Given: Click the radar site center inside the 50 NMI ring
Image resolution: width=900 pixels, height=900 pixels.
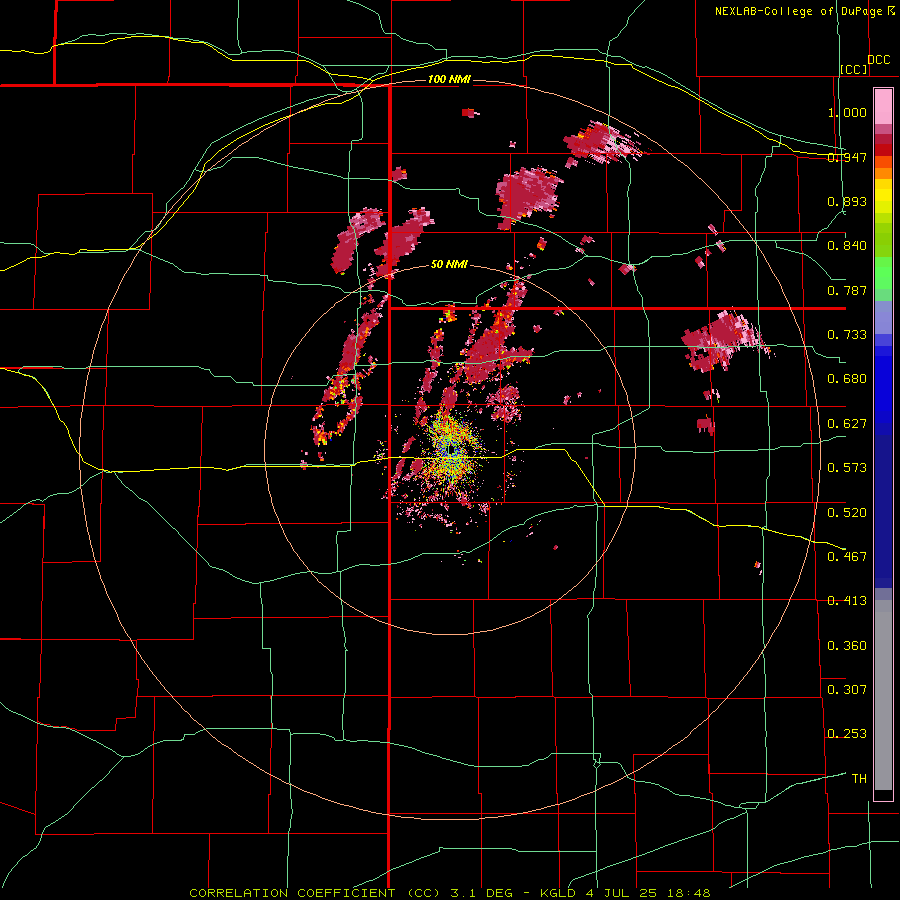Looking at the screenshot, I should tap(451, 449).
